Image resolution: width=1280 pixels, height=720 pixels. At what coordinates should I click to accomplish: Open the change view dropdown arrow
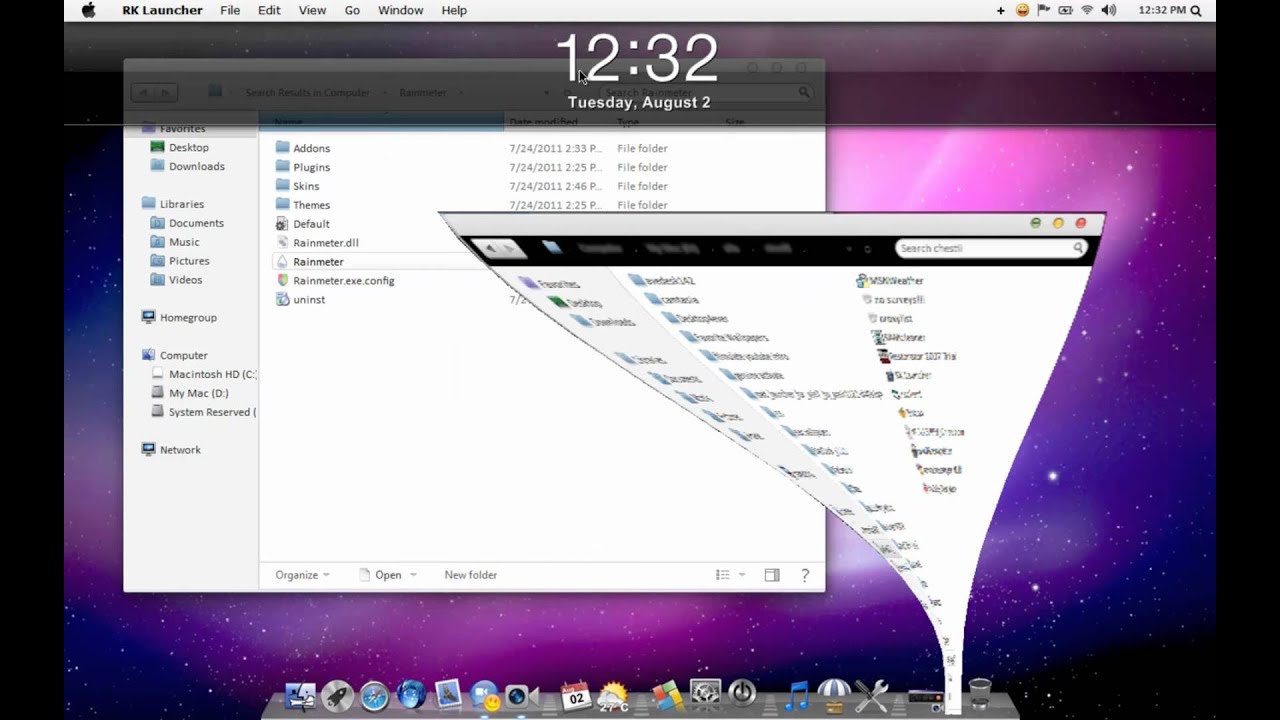point(742,575)
